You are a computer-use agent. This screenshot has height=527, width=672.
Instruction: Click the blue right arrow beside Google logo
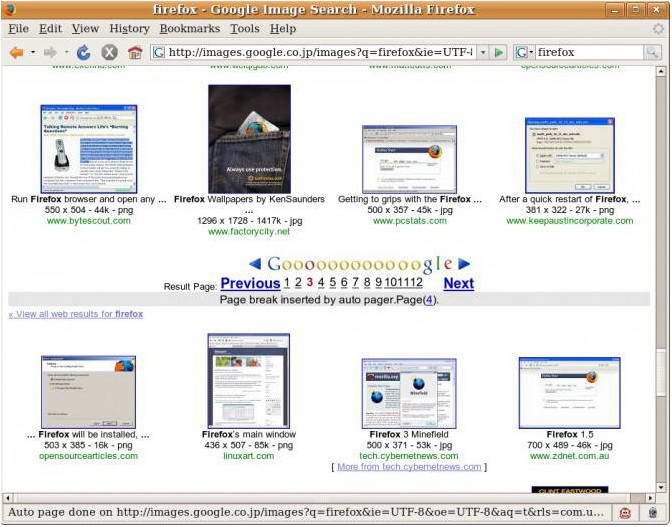464,264
